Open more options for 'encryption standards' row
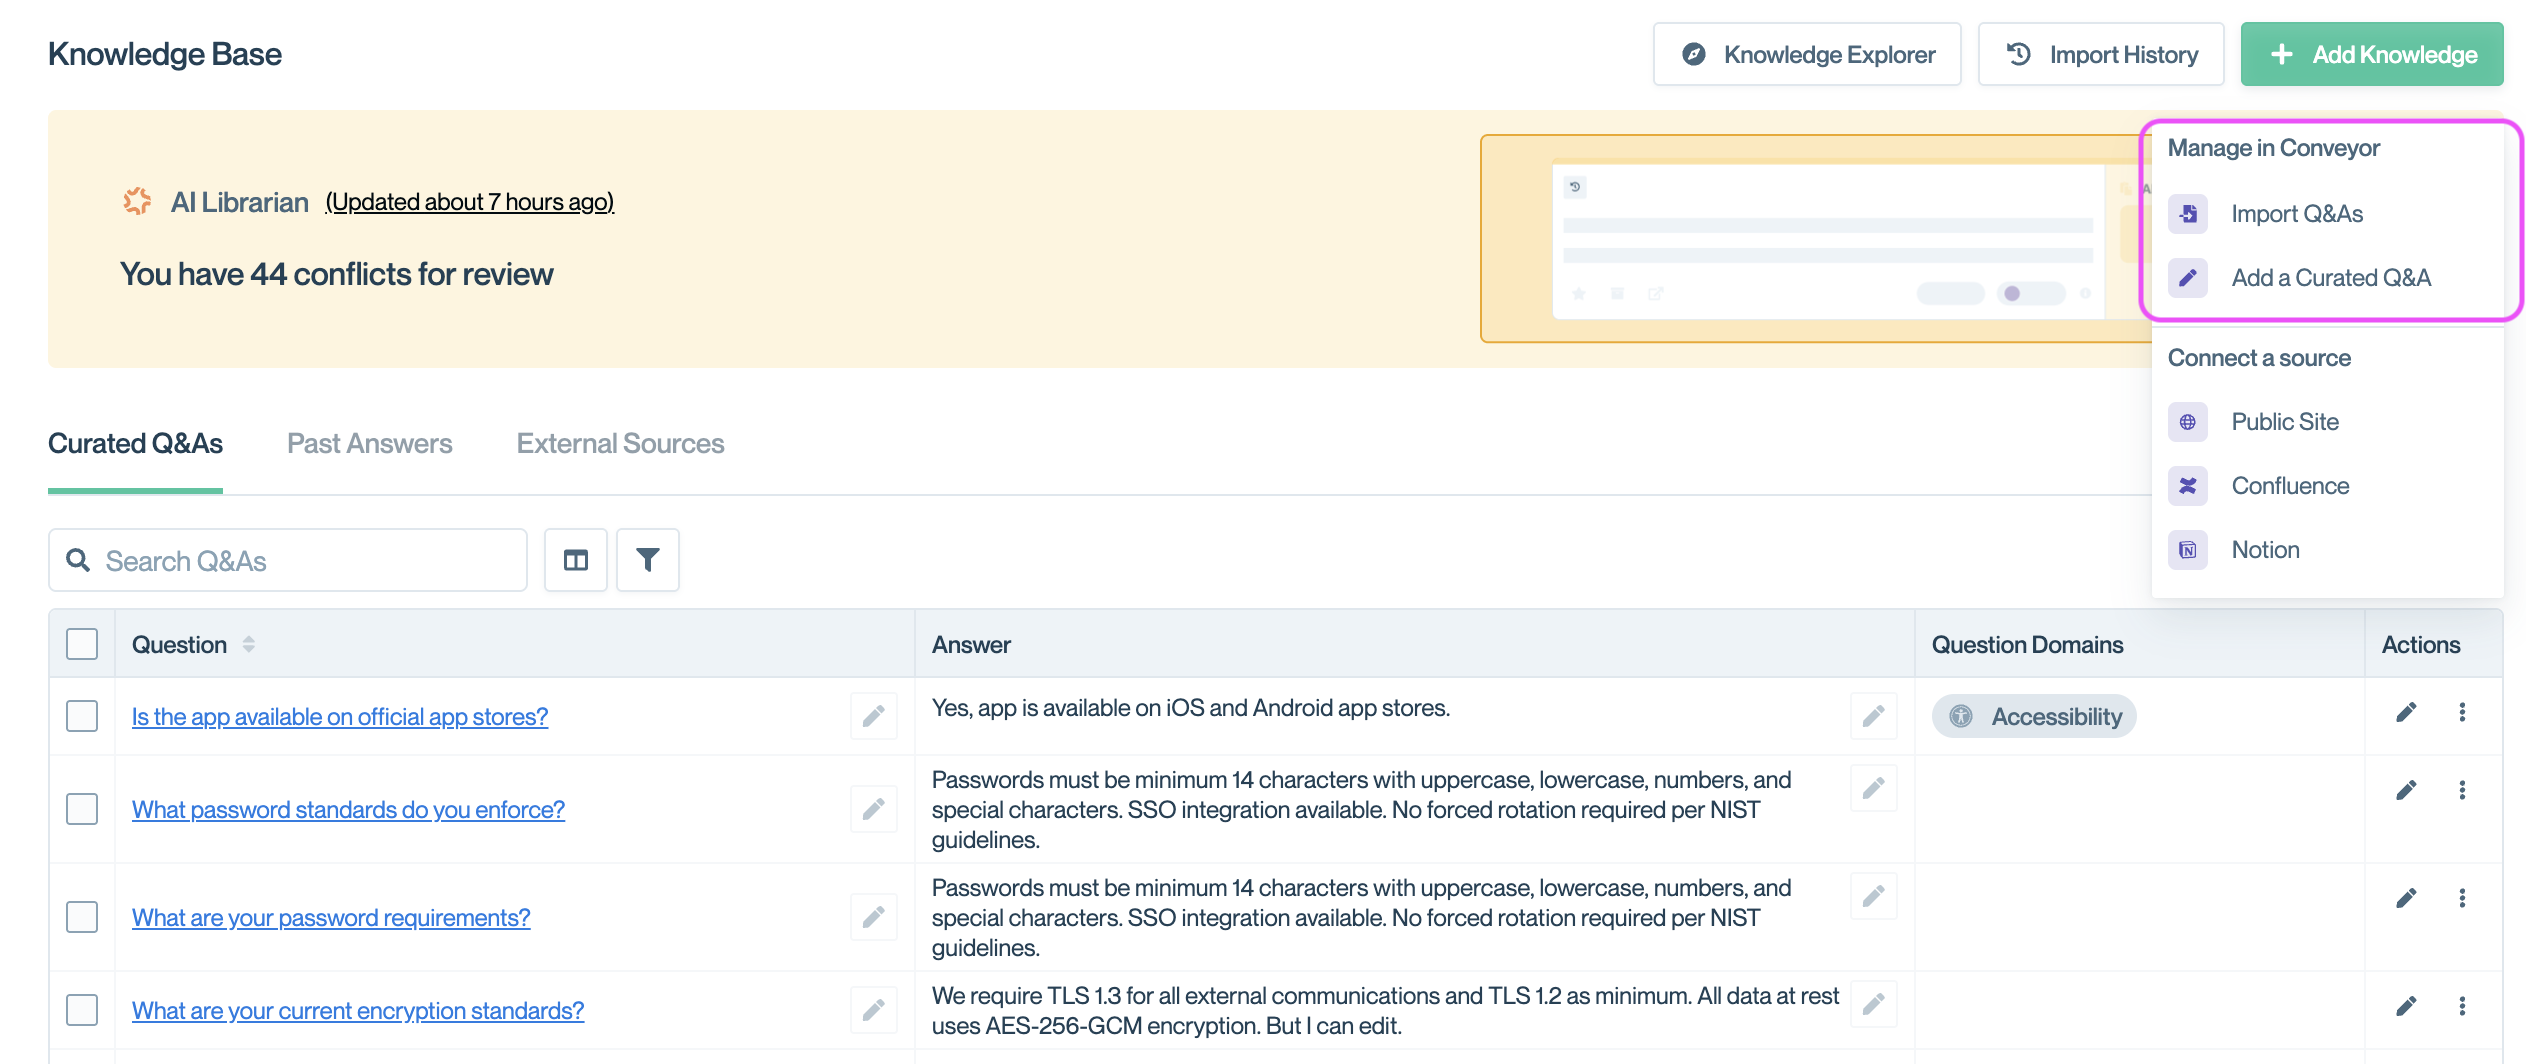2526x1064 pixels. 2462,1006
